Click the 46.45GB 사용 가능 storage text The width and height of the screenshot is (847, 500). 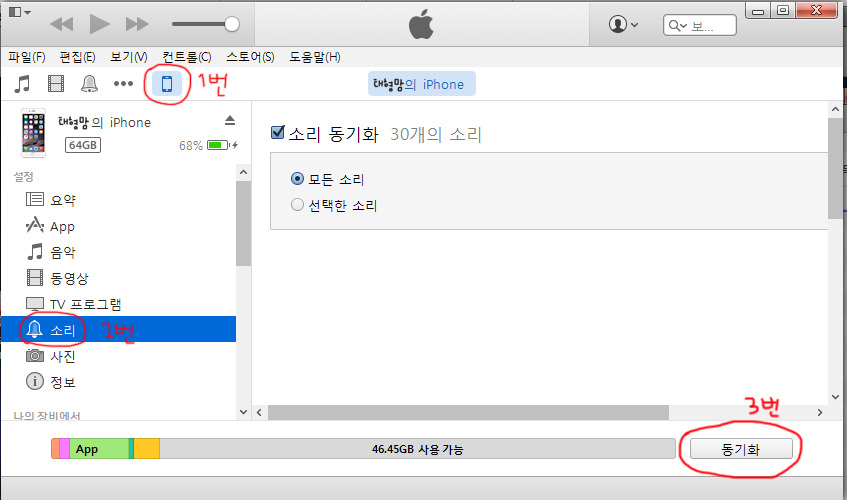tap(418, 449)
